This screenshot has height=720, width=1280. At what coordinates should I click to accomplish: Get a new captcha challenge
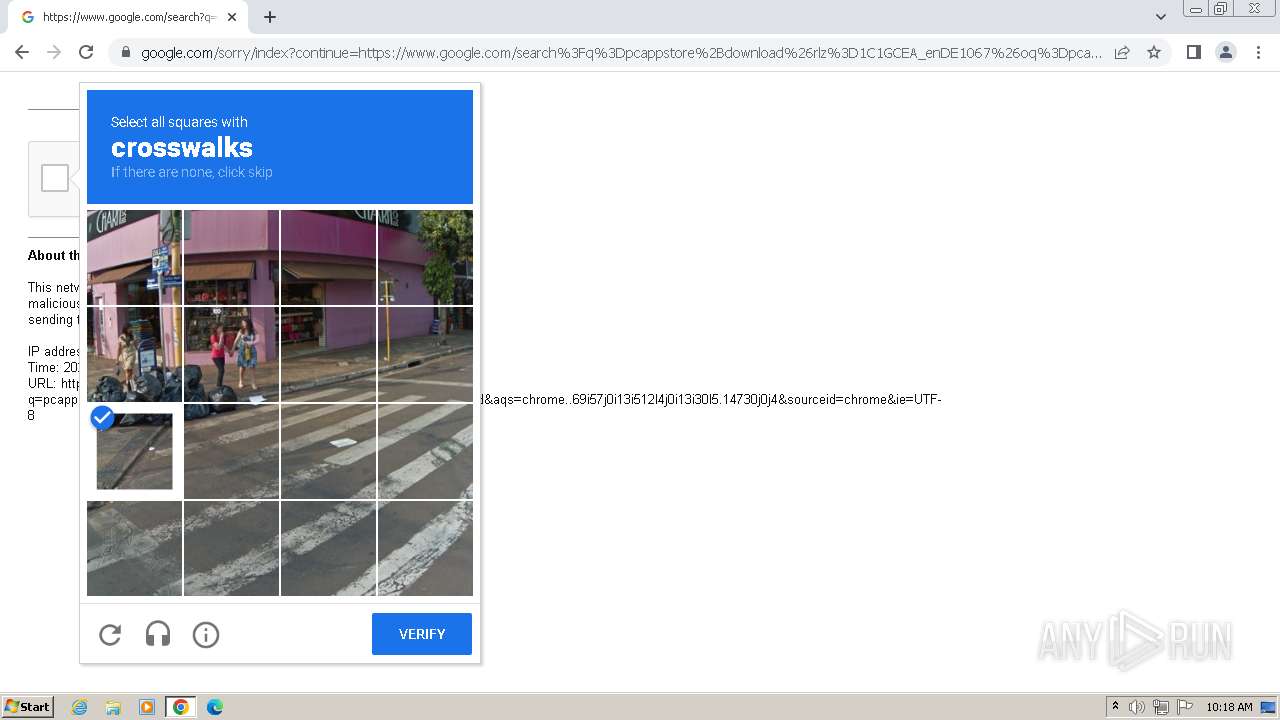pyautogui.click(x=110, y=634)
